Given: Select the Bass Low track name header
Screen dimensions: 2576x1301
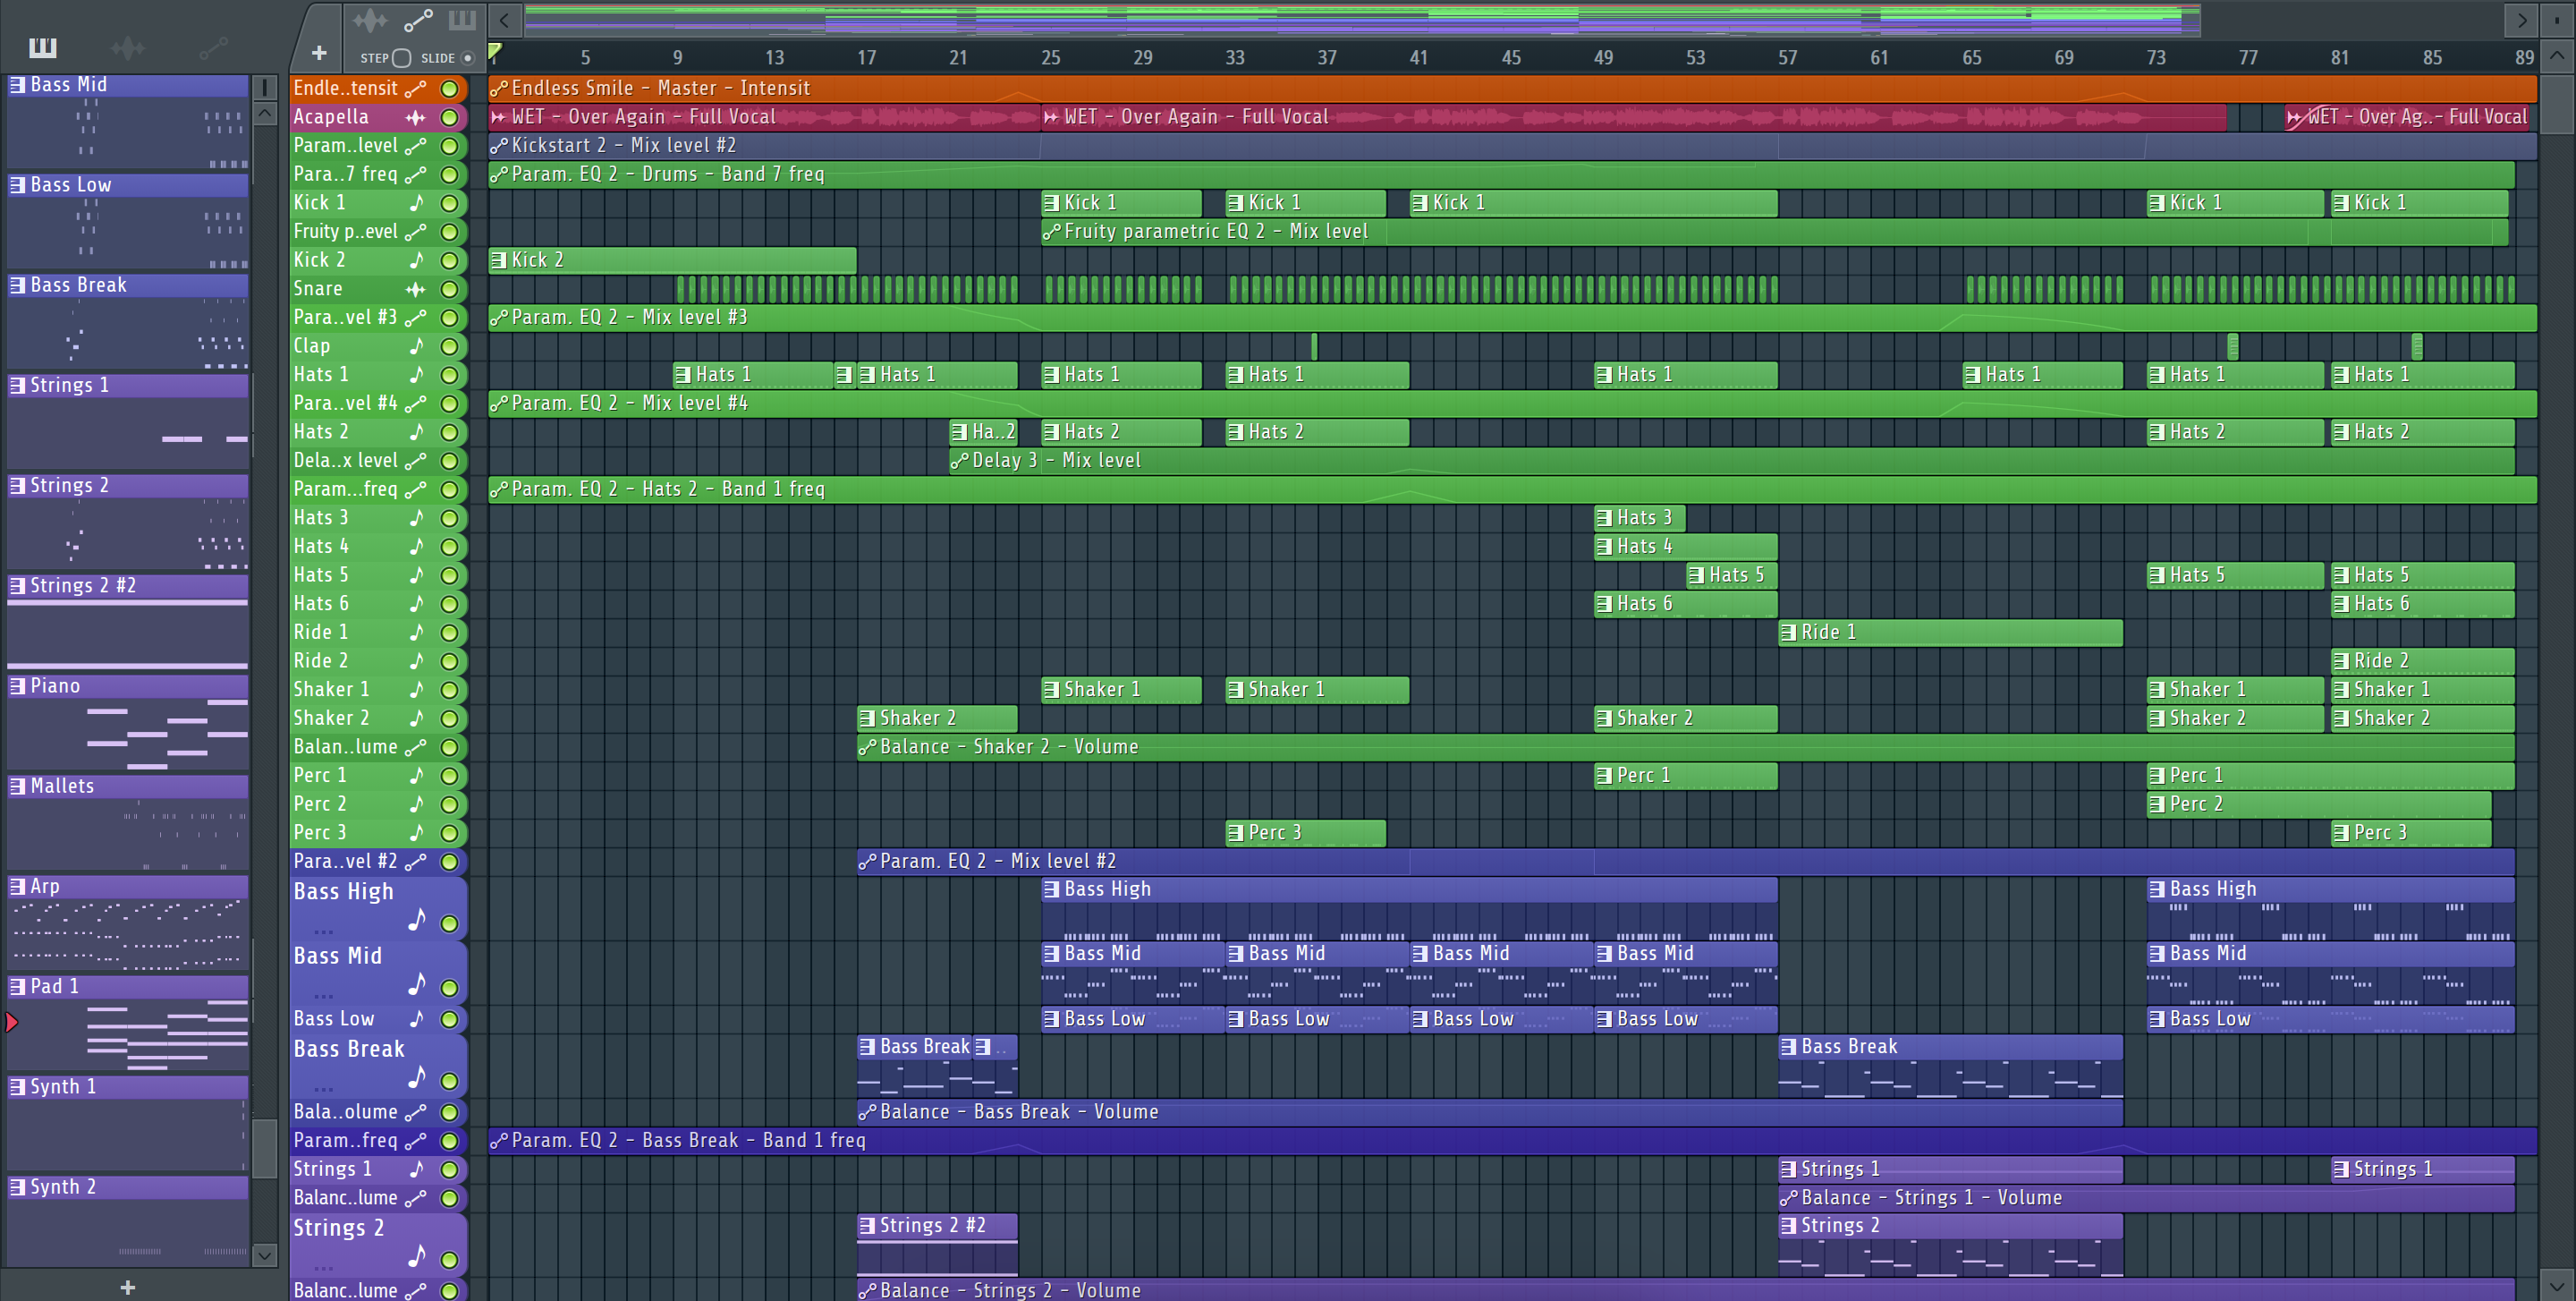Looking at the screenshot, I should (x=334, y=1019).
